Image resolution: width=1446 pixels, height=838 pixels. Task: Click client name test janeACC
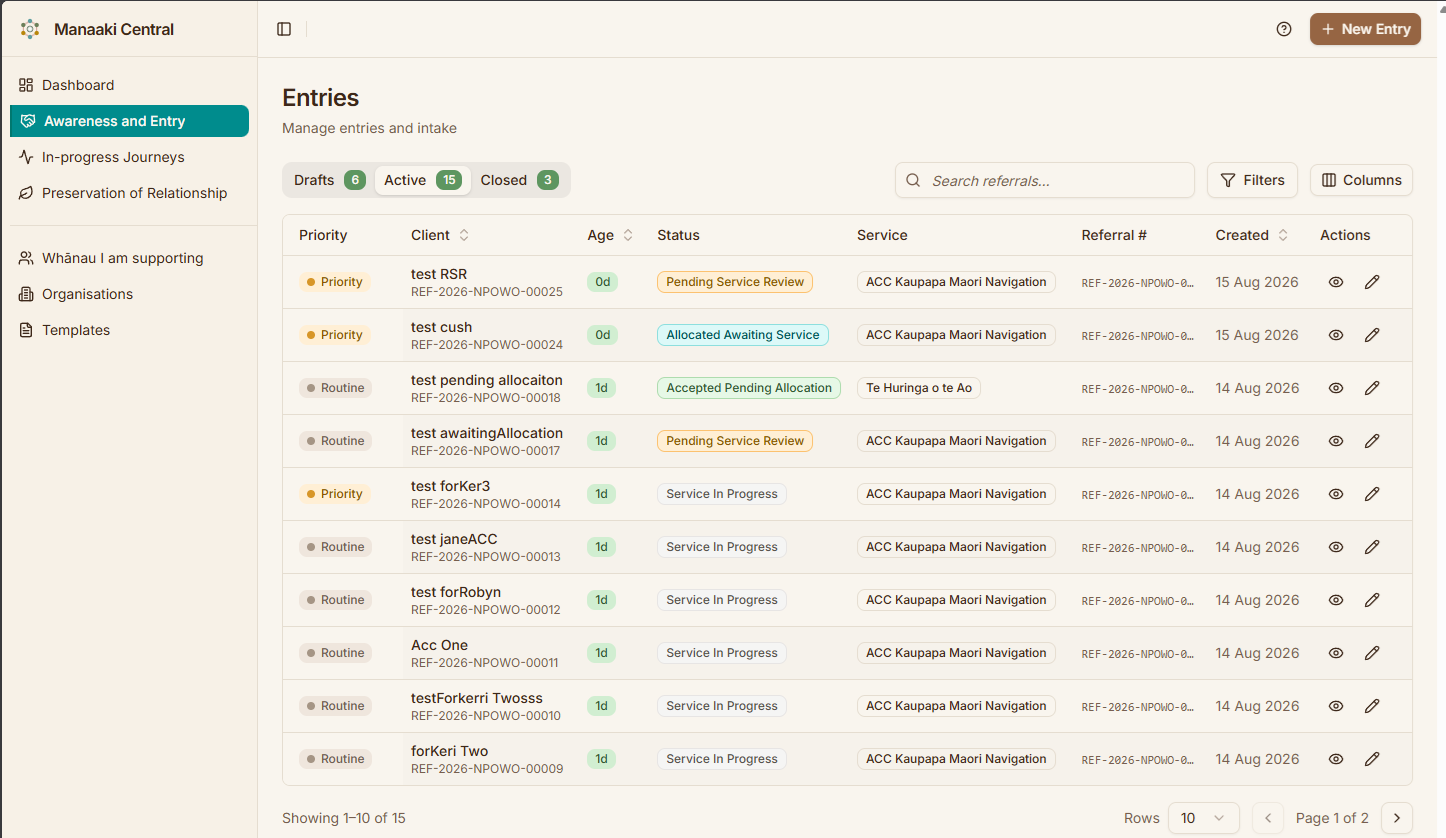pyautogui.click(x=454, y=539)
